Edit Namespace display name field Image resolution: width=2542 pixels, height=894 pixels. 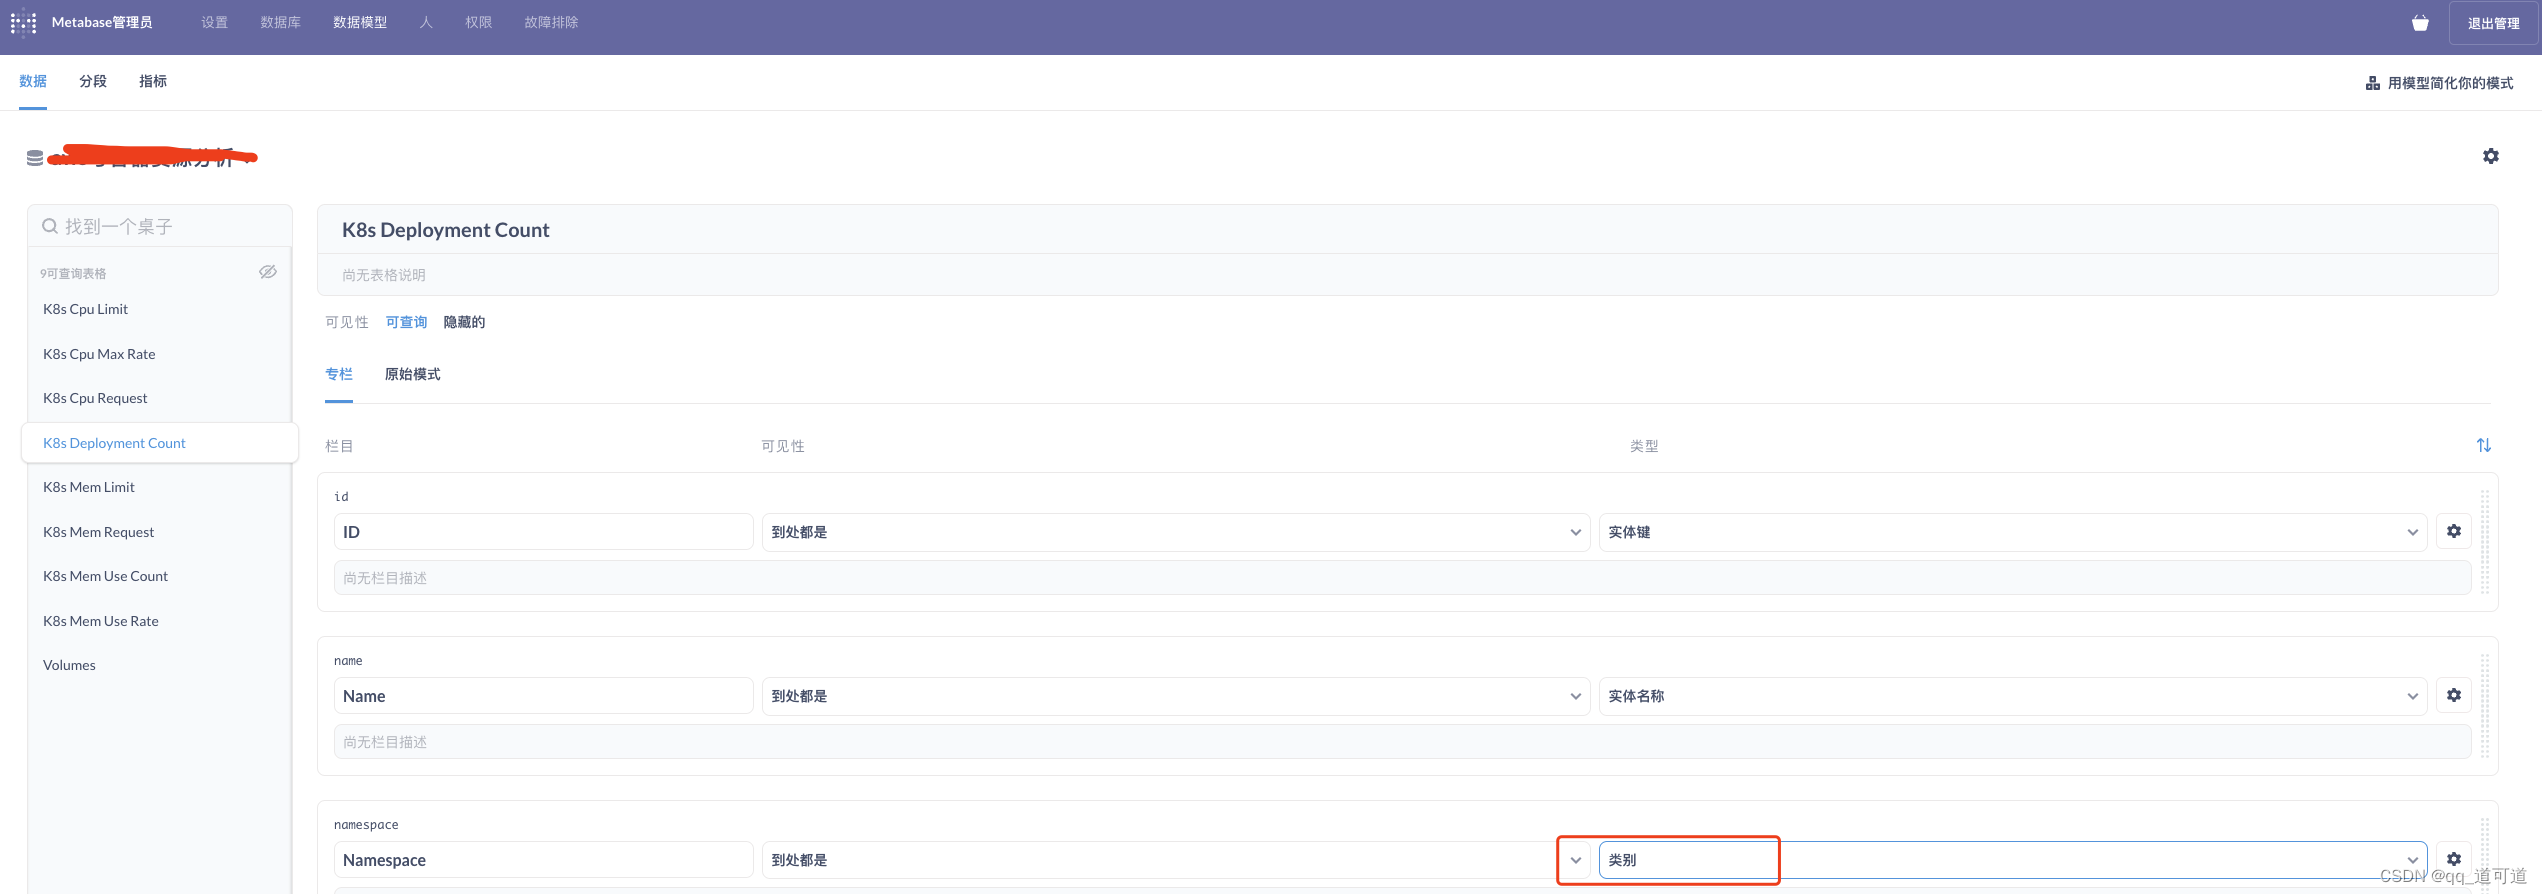point(543,860)
